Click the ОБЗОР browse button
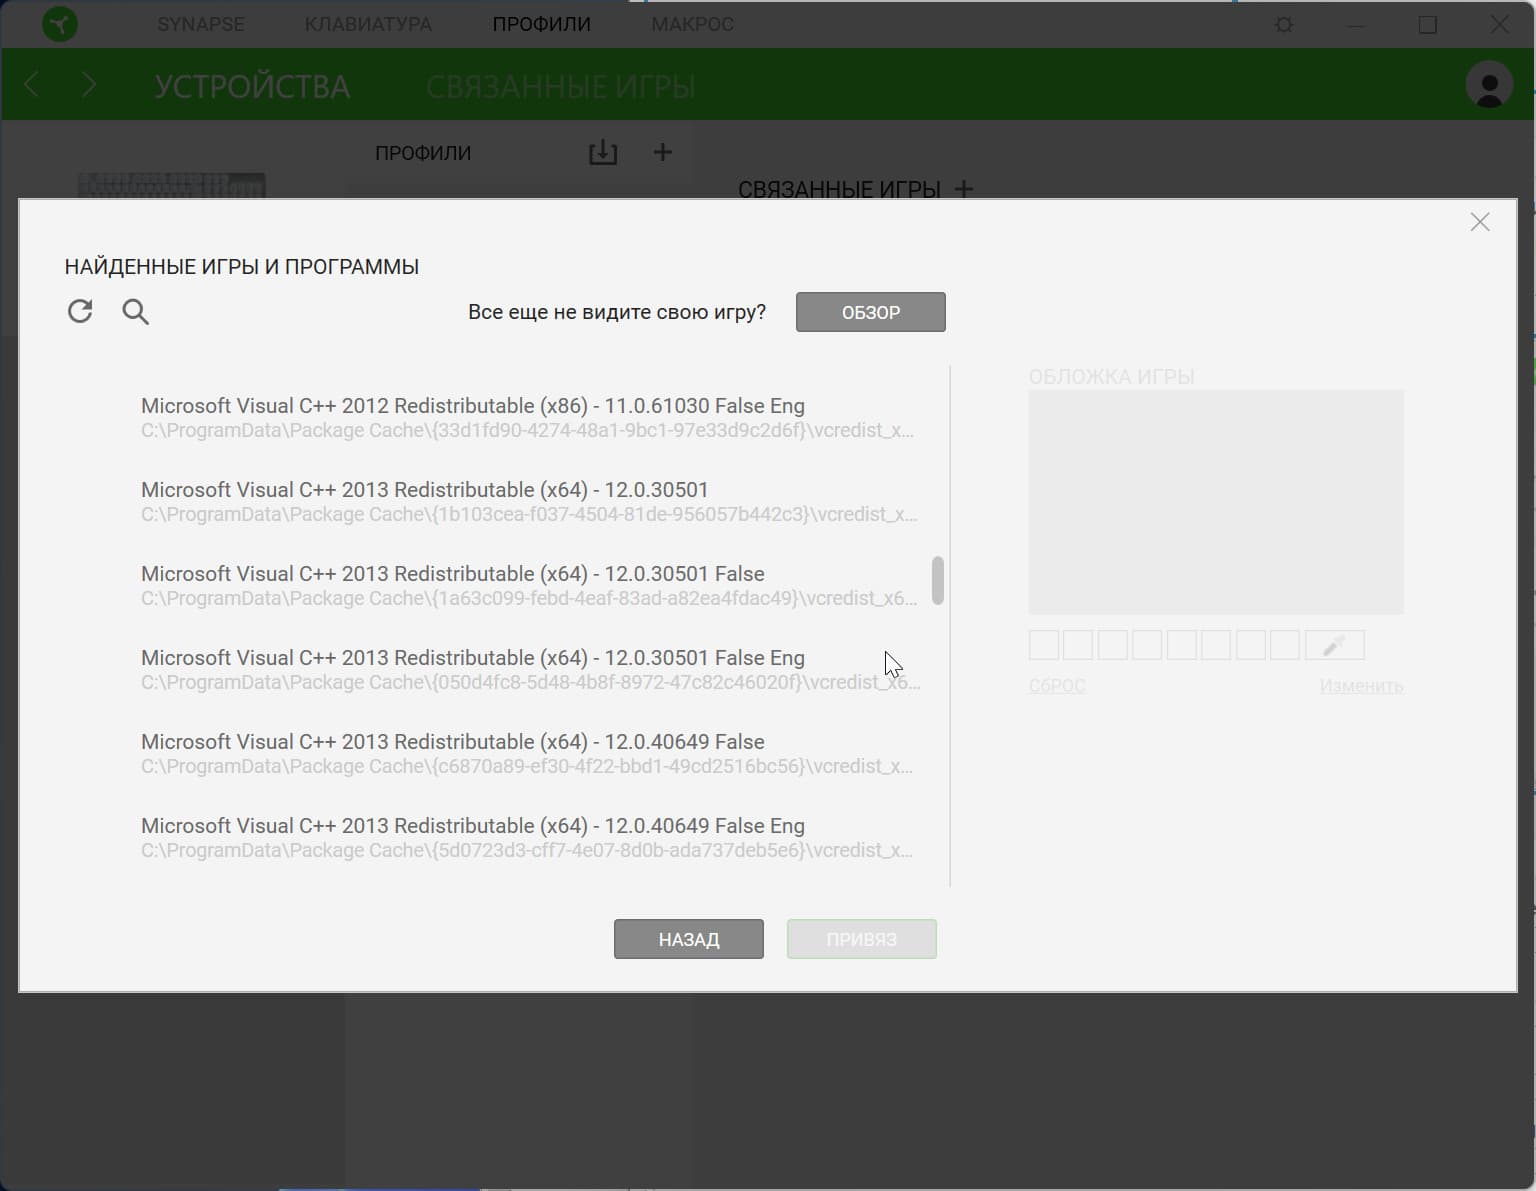 [871, 312]
